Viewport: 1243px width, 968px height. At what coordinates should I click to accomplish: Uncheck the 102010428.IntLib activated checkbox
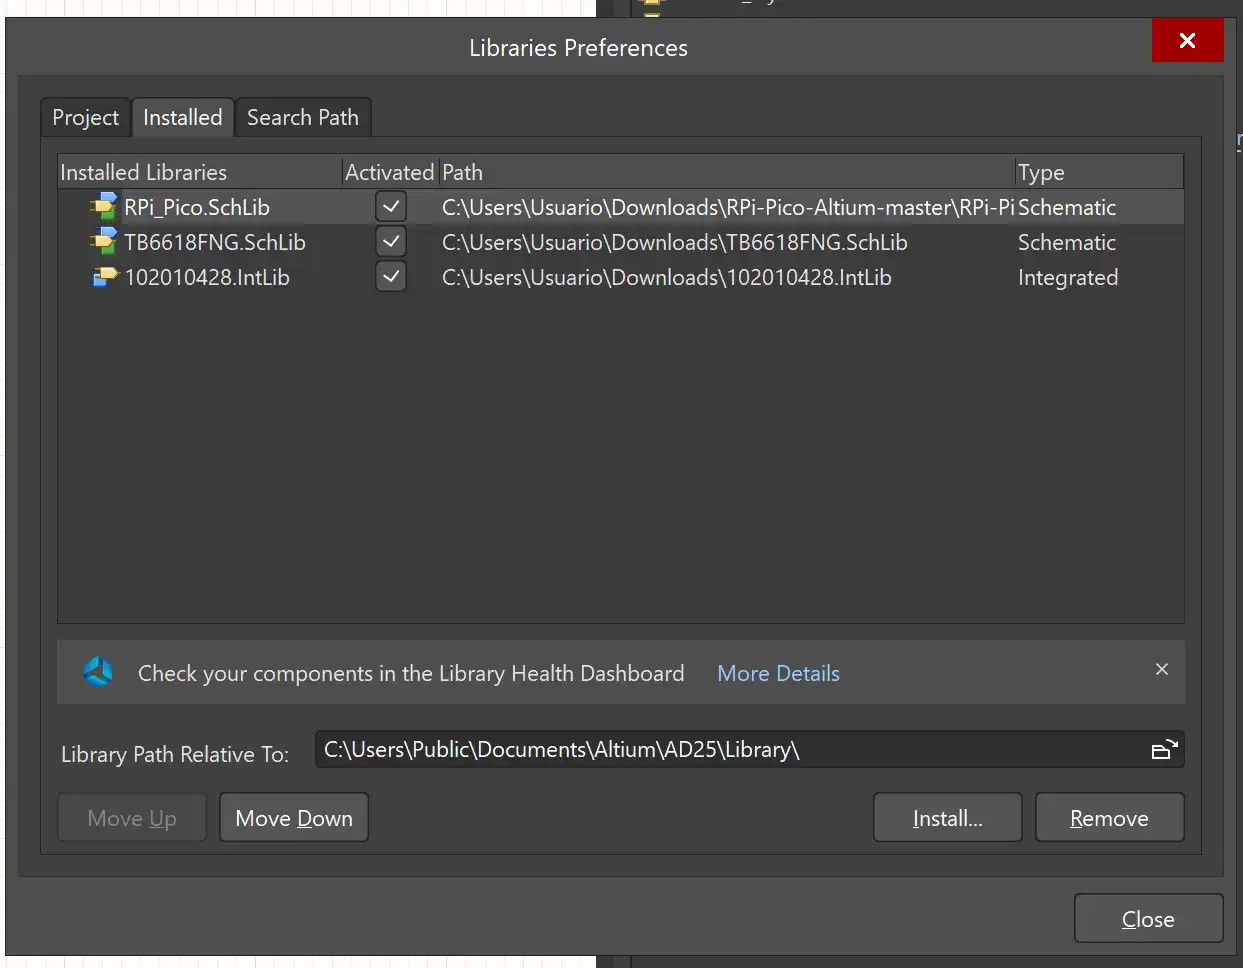[x=391, y=277]
